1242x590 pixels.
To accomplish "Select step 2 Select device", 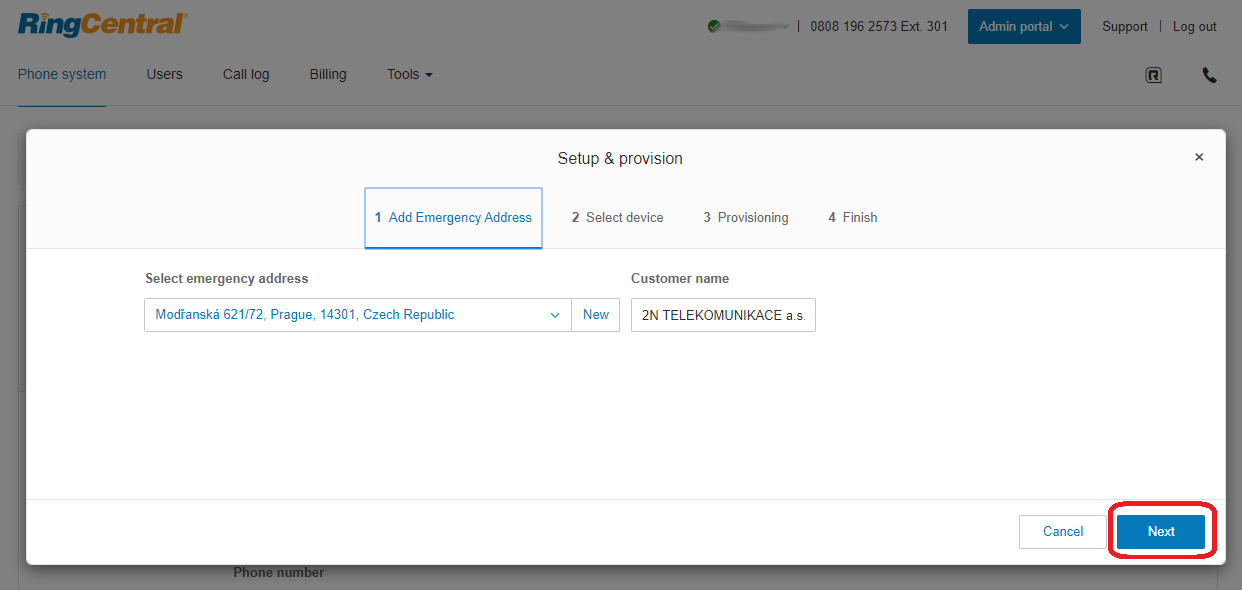I will point(617,218).
